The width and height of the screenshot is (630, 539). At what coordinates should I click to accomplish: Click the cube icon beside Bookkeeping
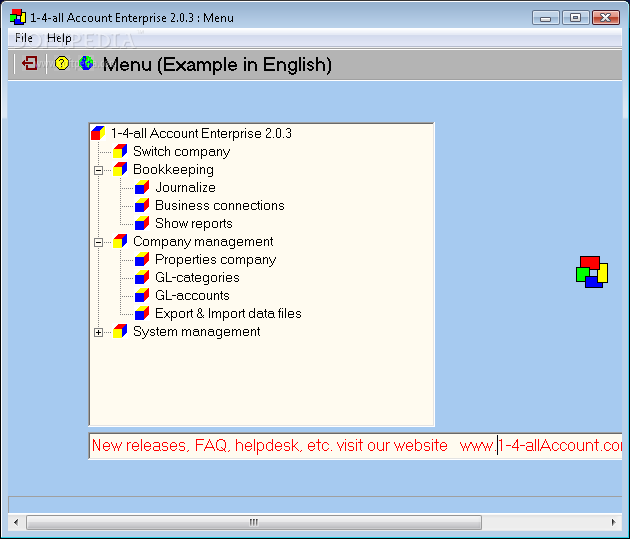point(120,169)
